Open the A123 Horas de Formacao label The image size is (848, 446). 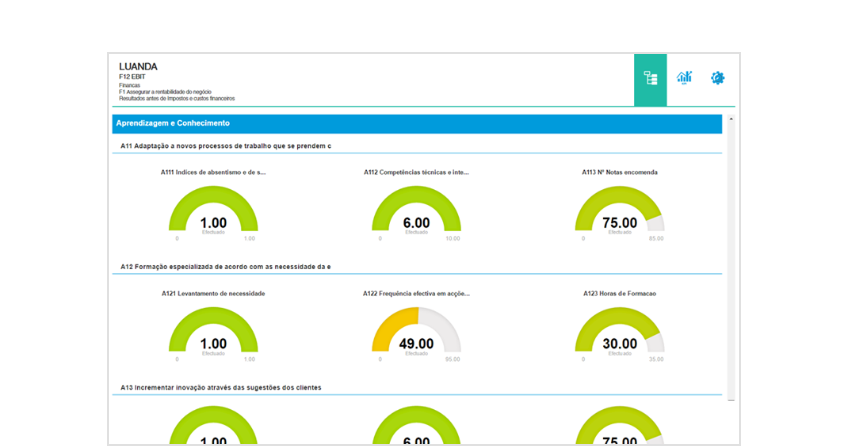coord(619,293)
